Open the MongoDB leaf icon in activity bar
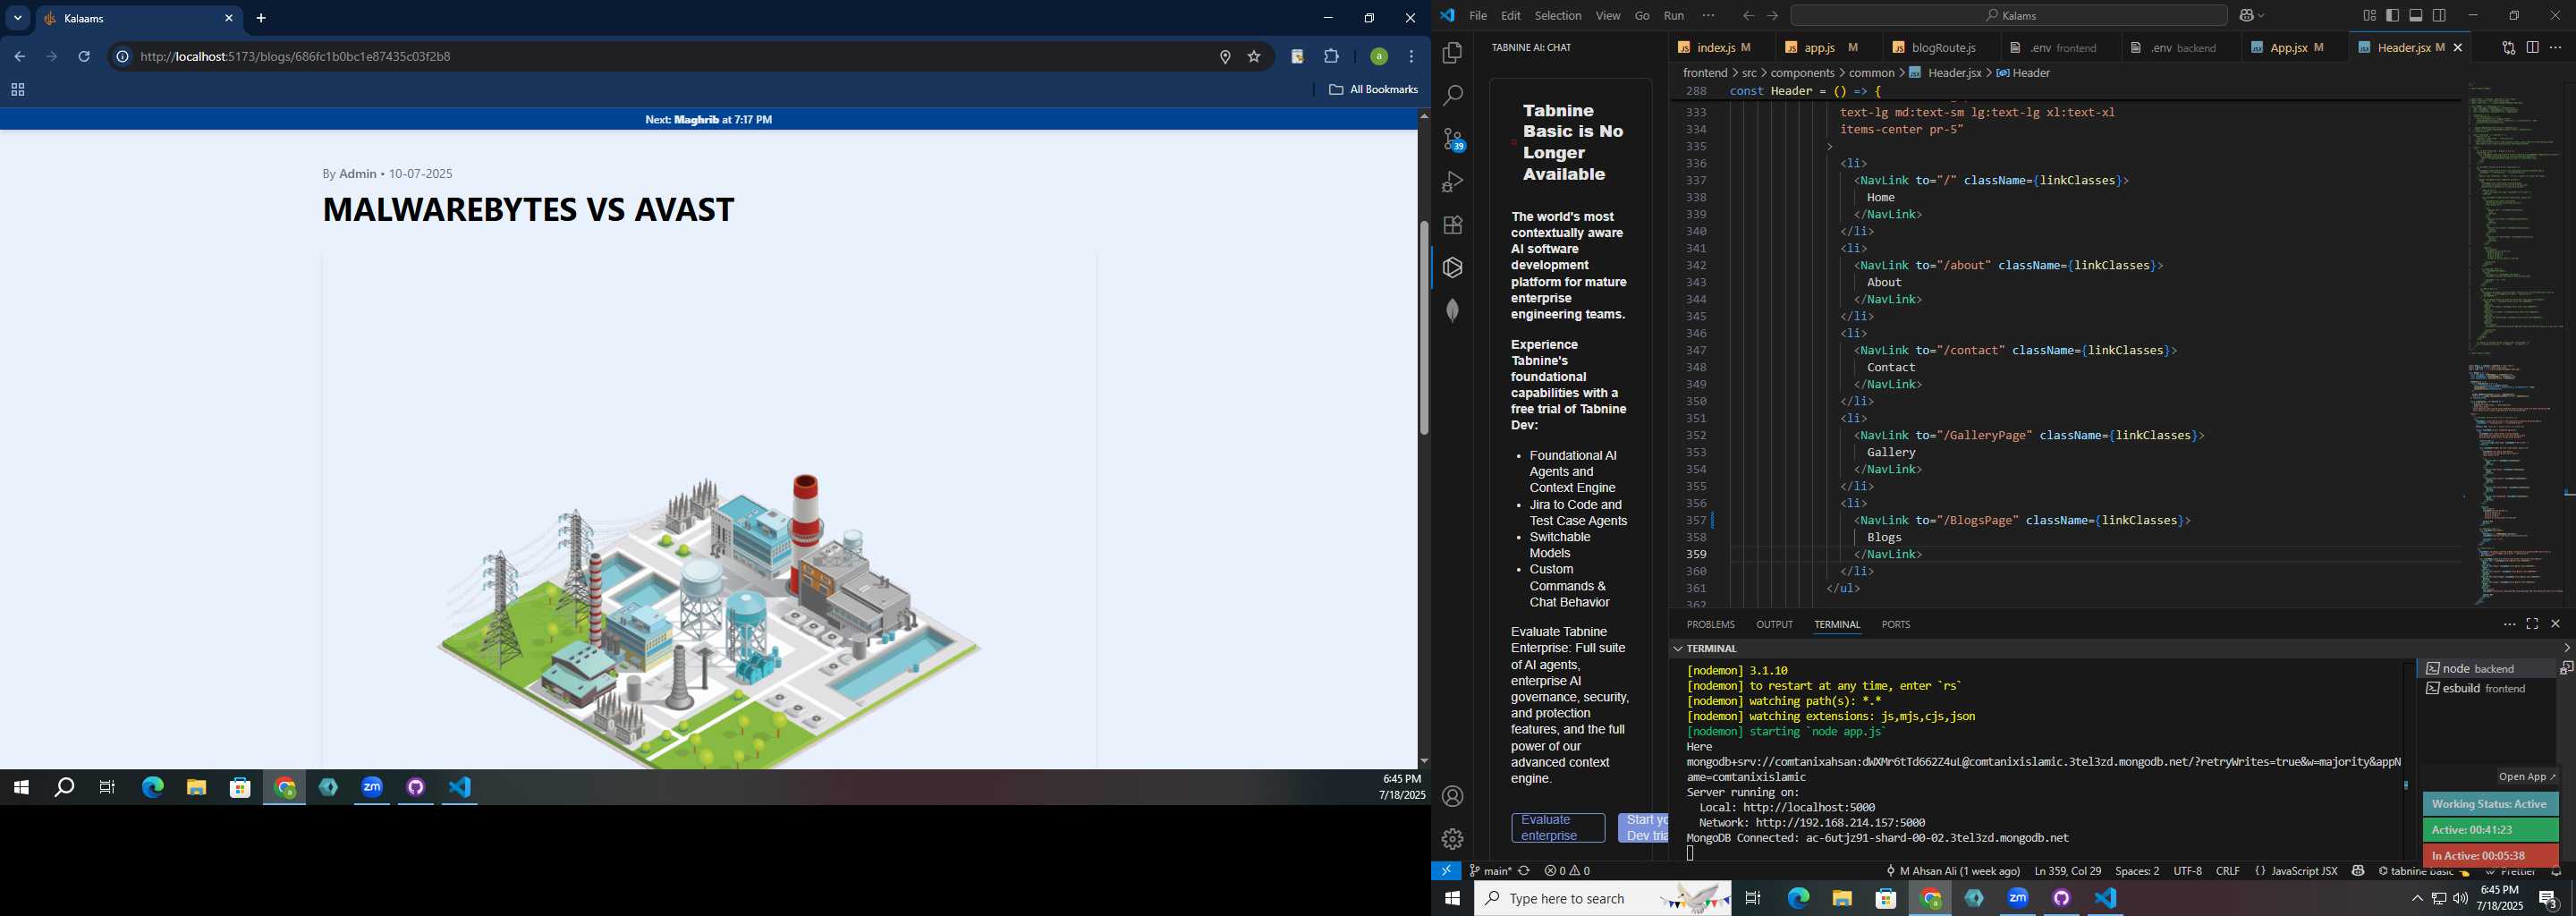 click(1452, 311)
